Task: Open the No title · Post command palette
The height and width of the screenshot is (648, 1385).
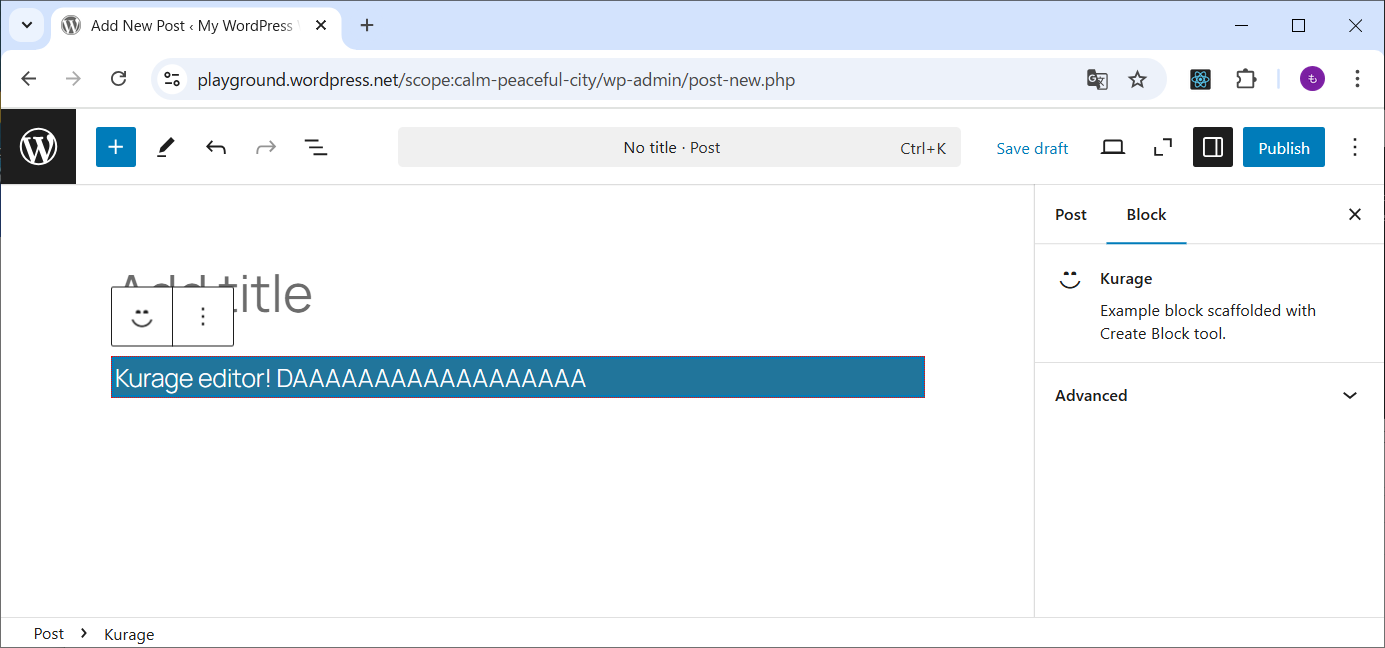Action: [679, 147]
